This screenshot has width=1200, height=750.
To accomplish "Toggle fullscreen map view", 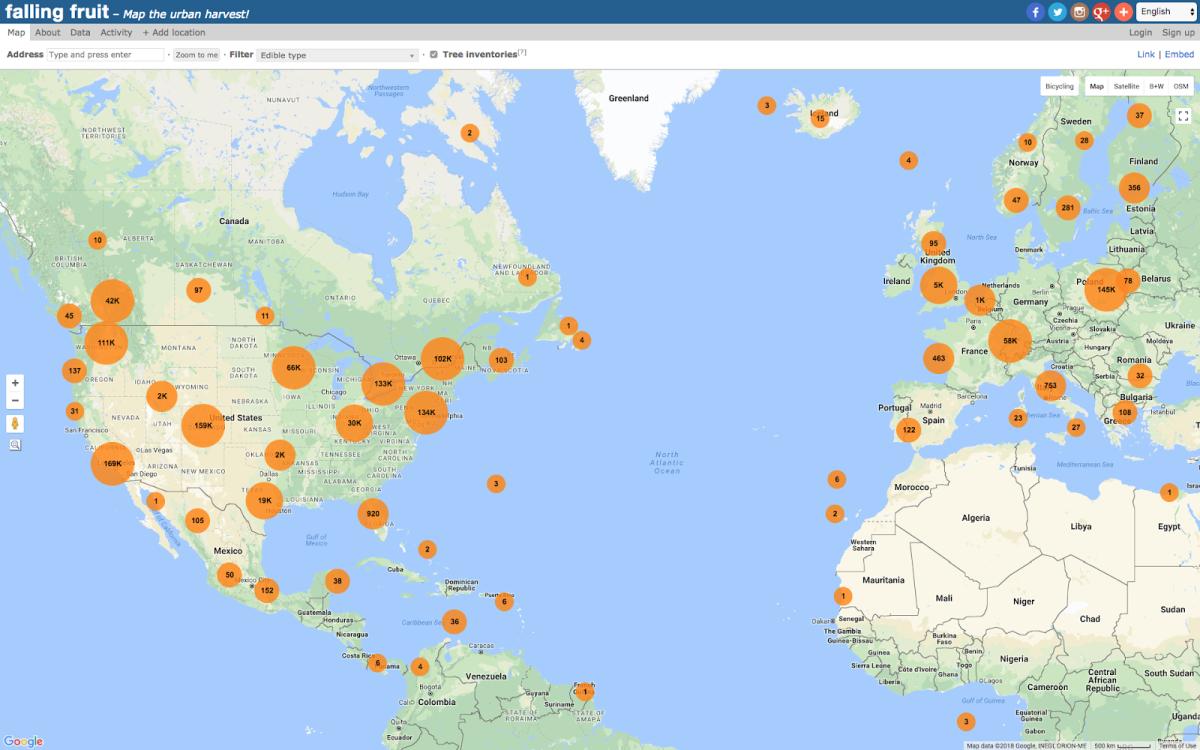I will pyautogui.click(x=1183, y=116).
